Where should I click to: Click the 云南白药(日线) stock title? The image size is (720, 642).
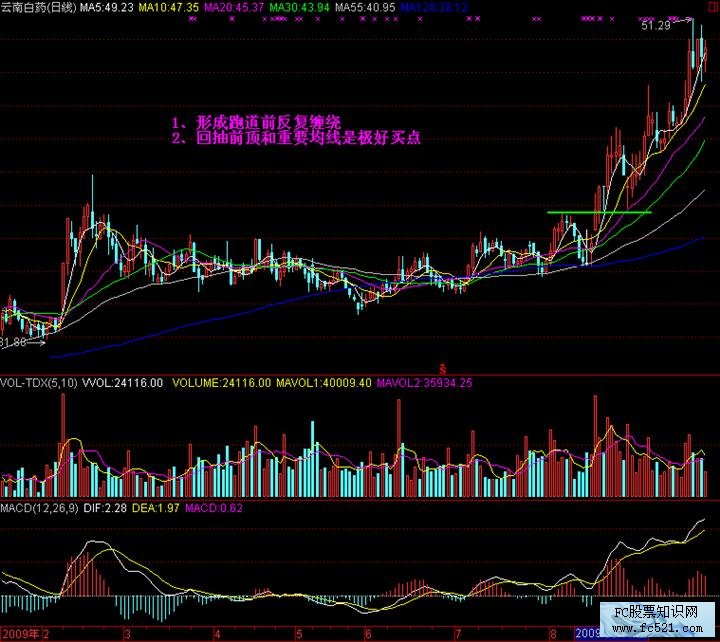(38, 7)
